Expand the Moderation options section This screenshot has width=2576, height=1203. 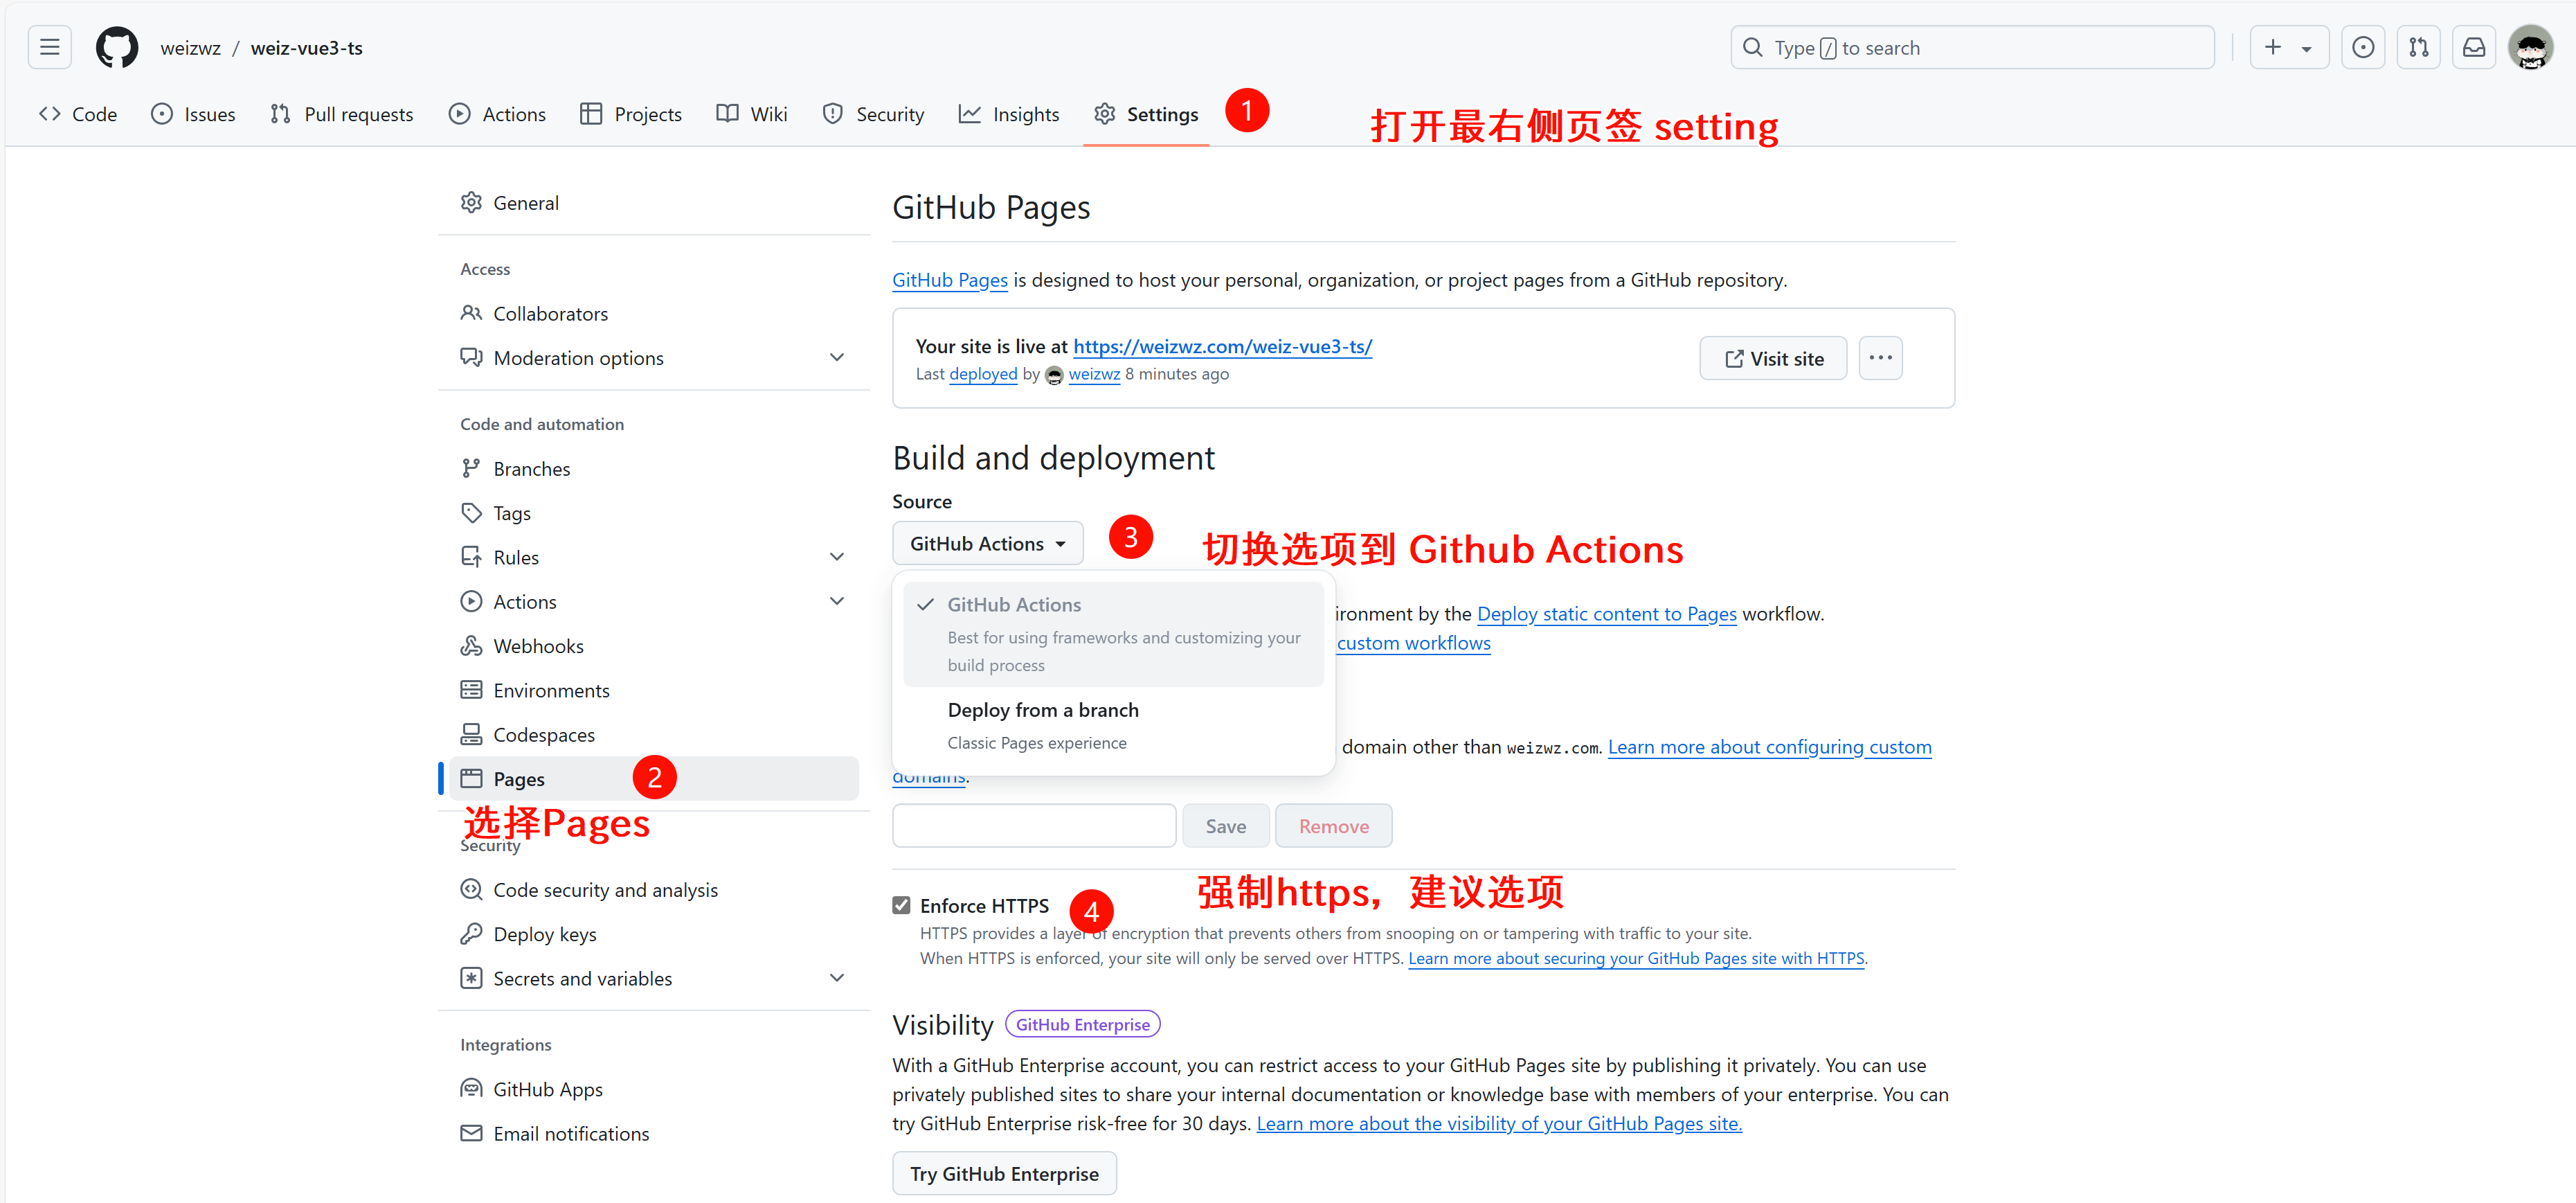click(x=837, y=357)
